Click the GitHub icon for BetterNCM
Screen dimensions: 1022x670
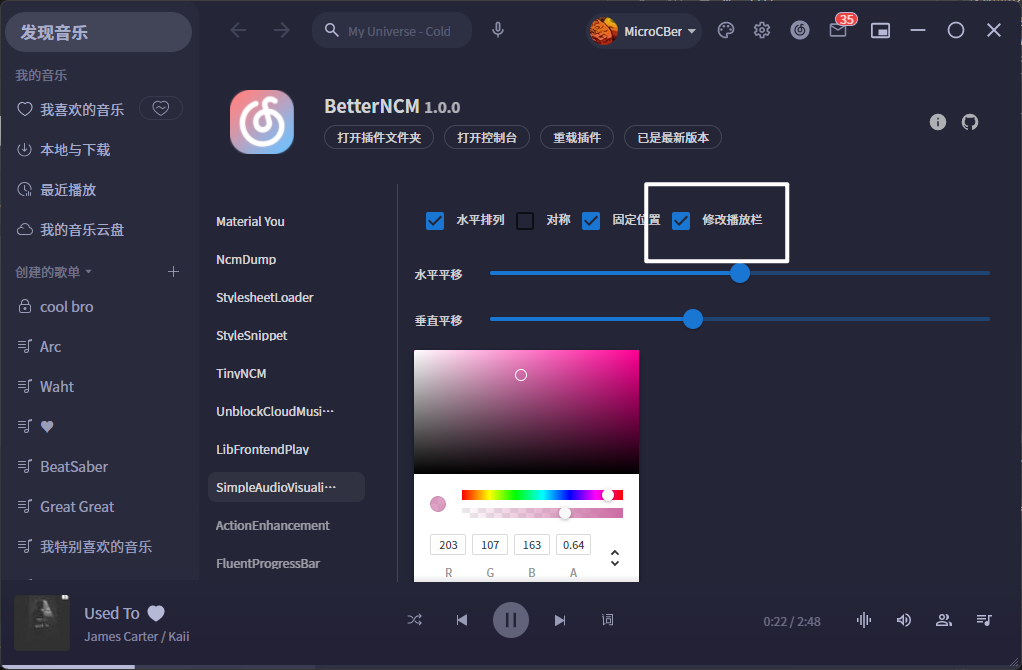(969, 122)
